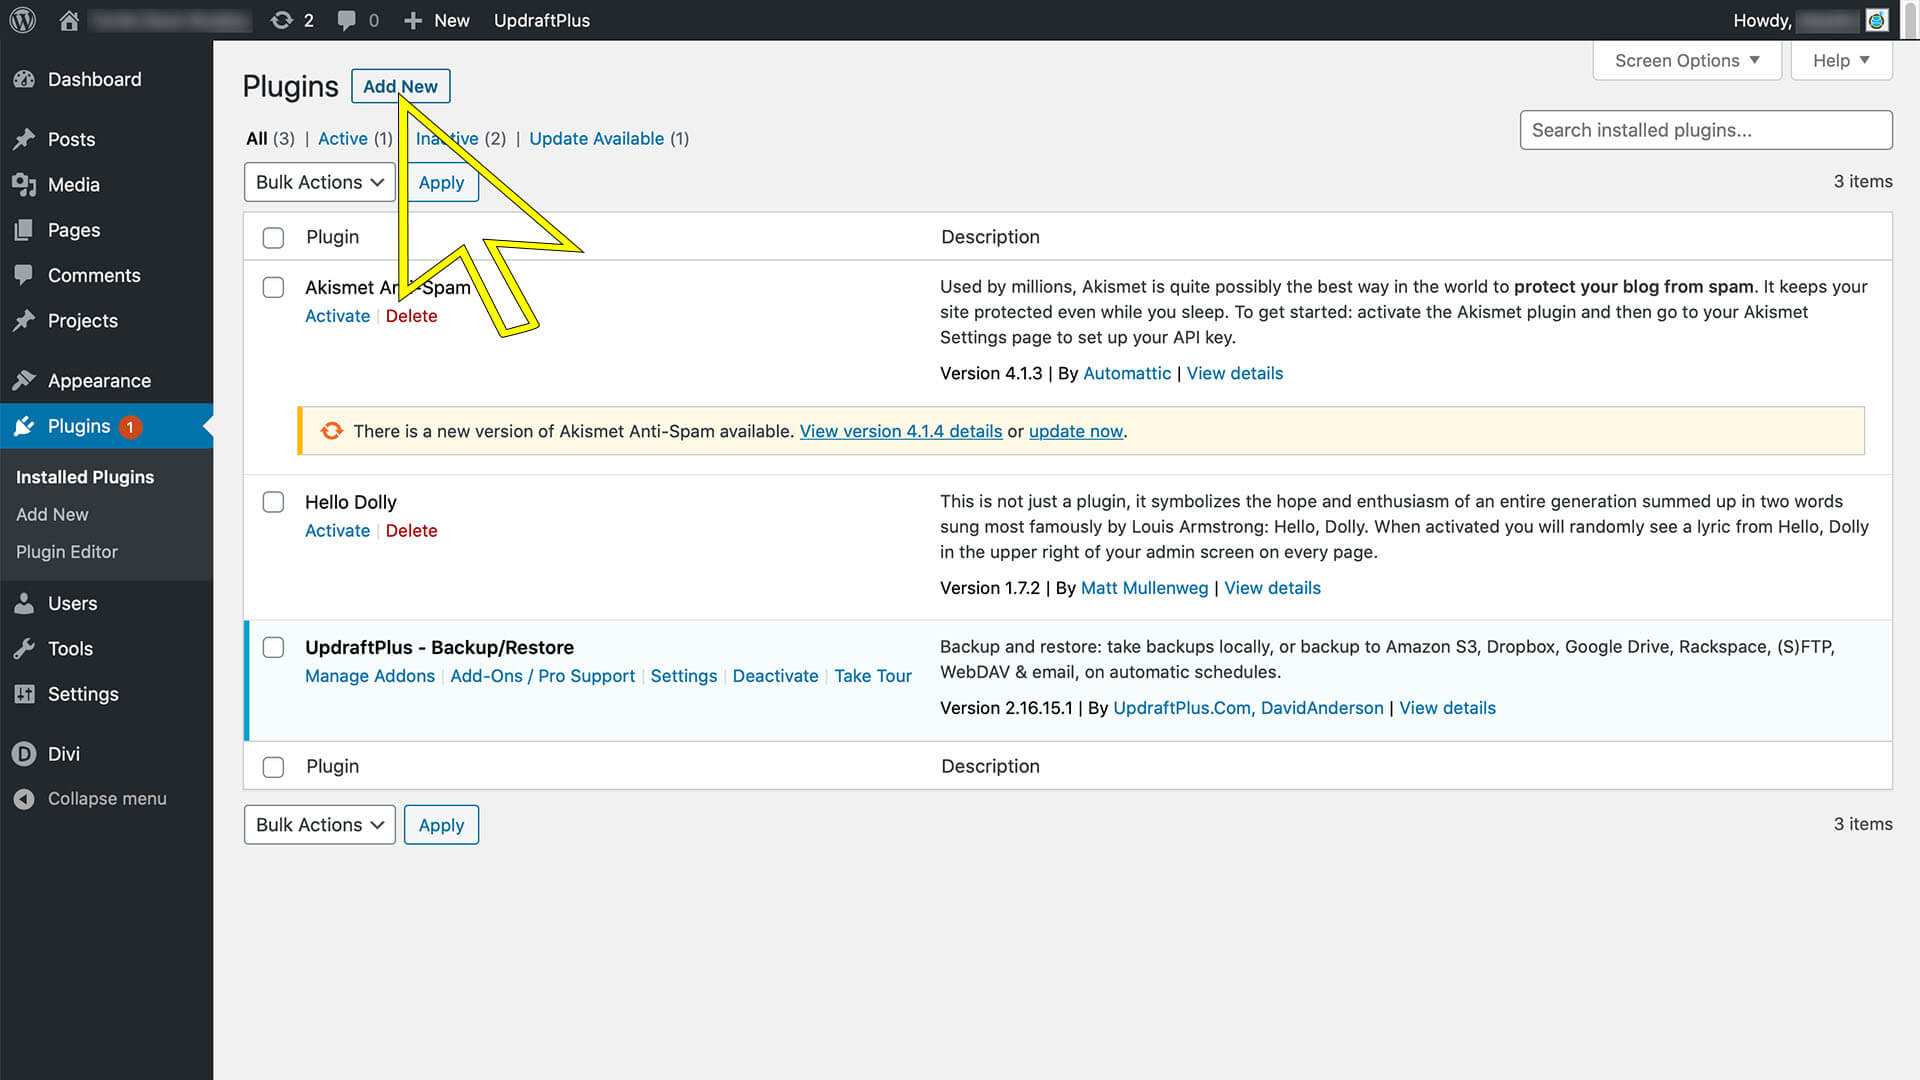Expand the Help dropdown menu
Image resolution: width=1920 pixels, height=1080 pixels.
(1842, 61)
